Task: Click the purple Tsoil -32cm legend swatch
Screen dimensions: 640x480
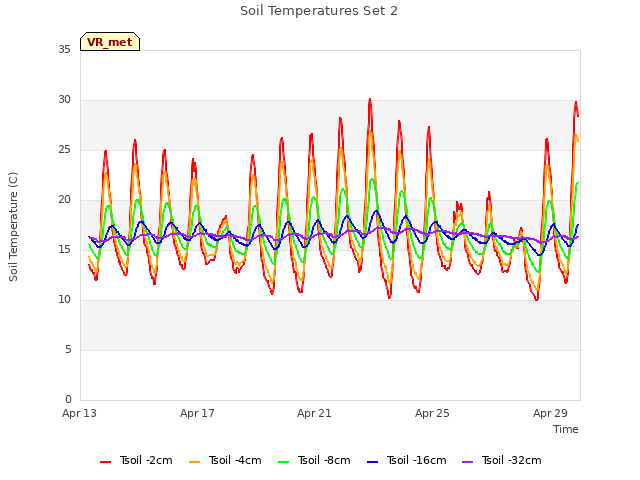Action: click(467, 462)
